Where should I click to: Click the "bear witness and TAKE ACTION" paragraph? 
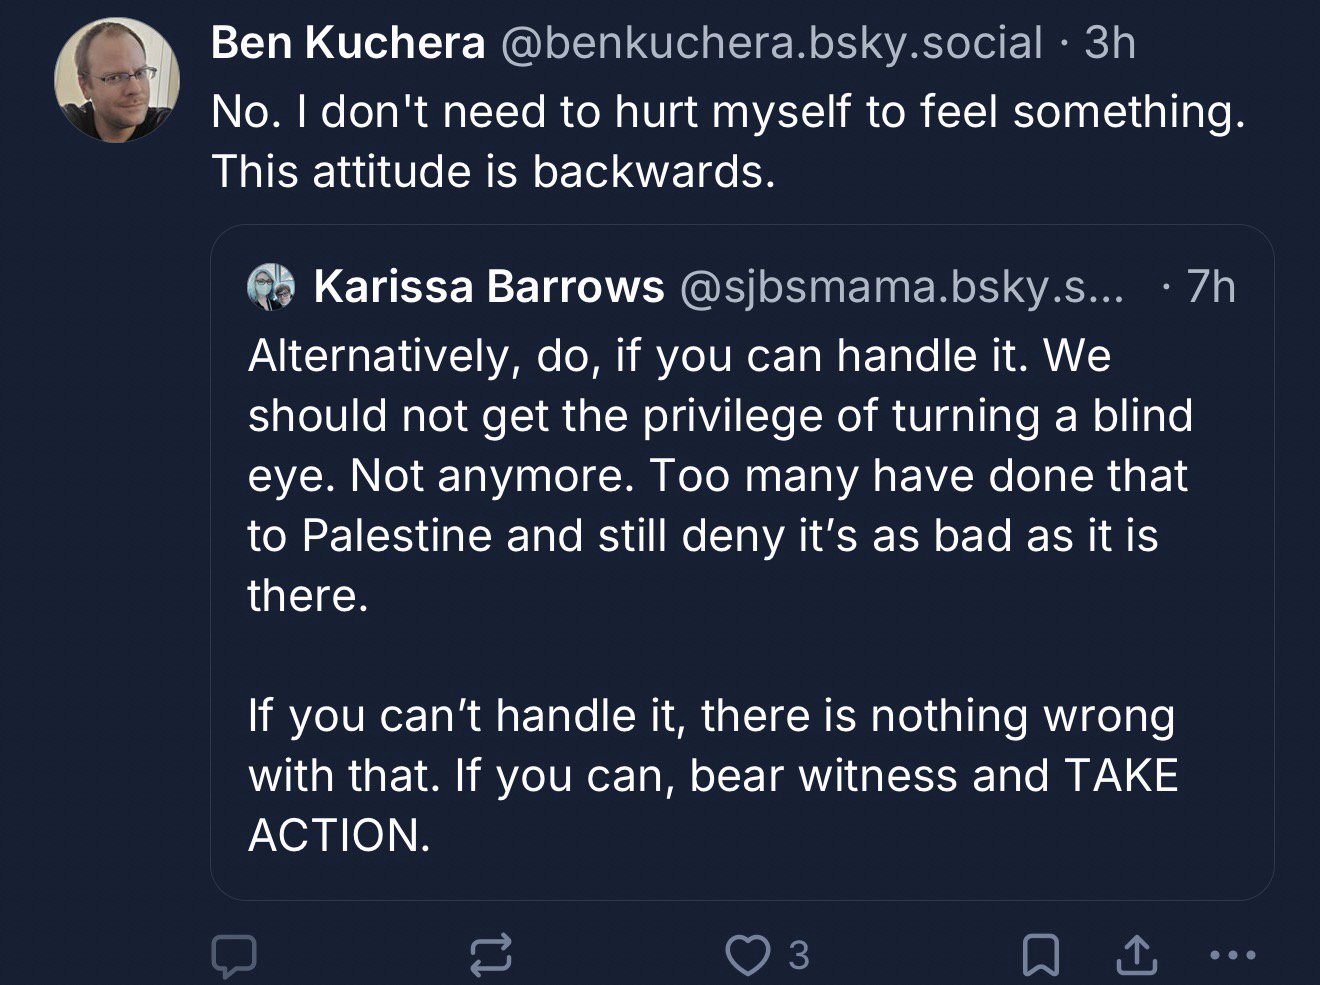712,775
